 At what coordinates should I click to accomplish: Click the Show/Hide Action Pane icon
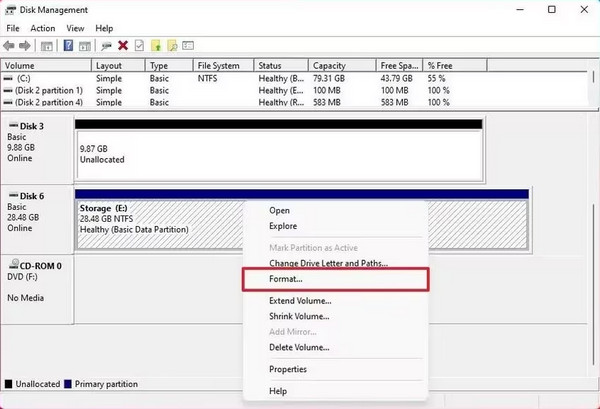click(x=85, y=46)
